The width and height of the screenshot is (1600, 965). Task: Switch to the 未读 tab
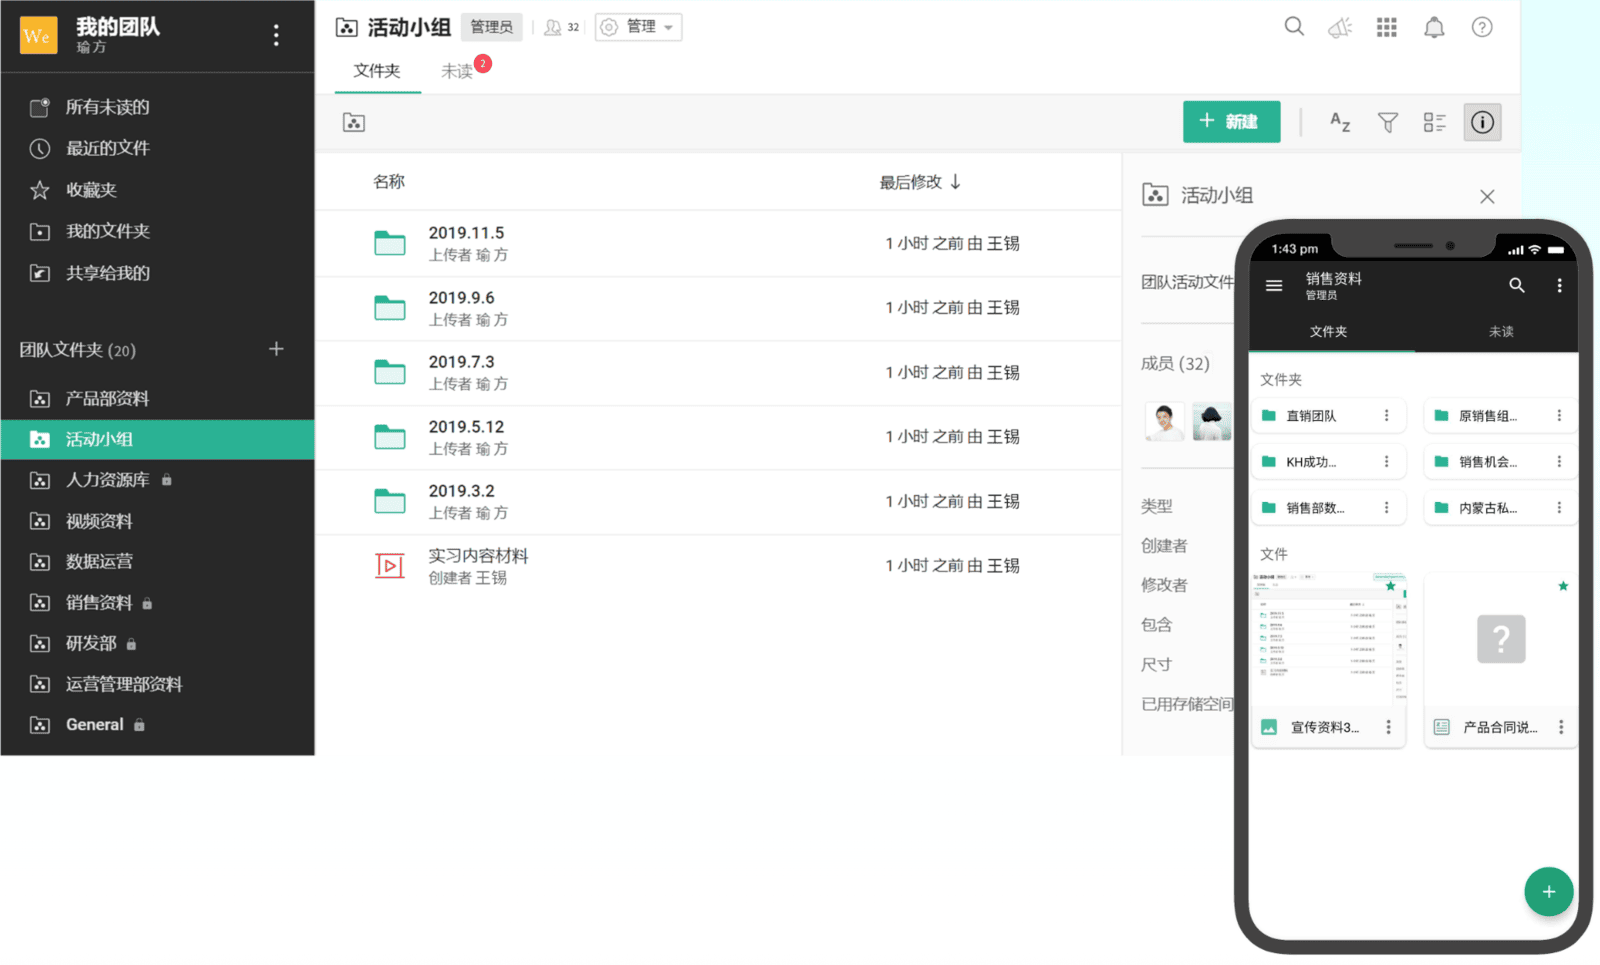458,71
